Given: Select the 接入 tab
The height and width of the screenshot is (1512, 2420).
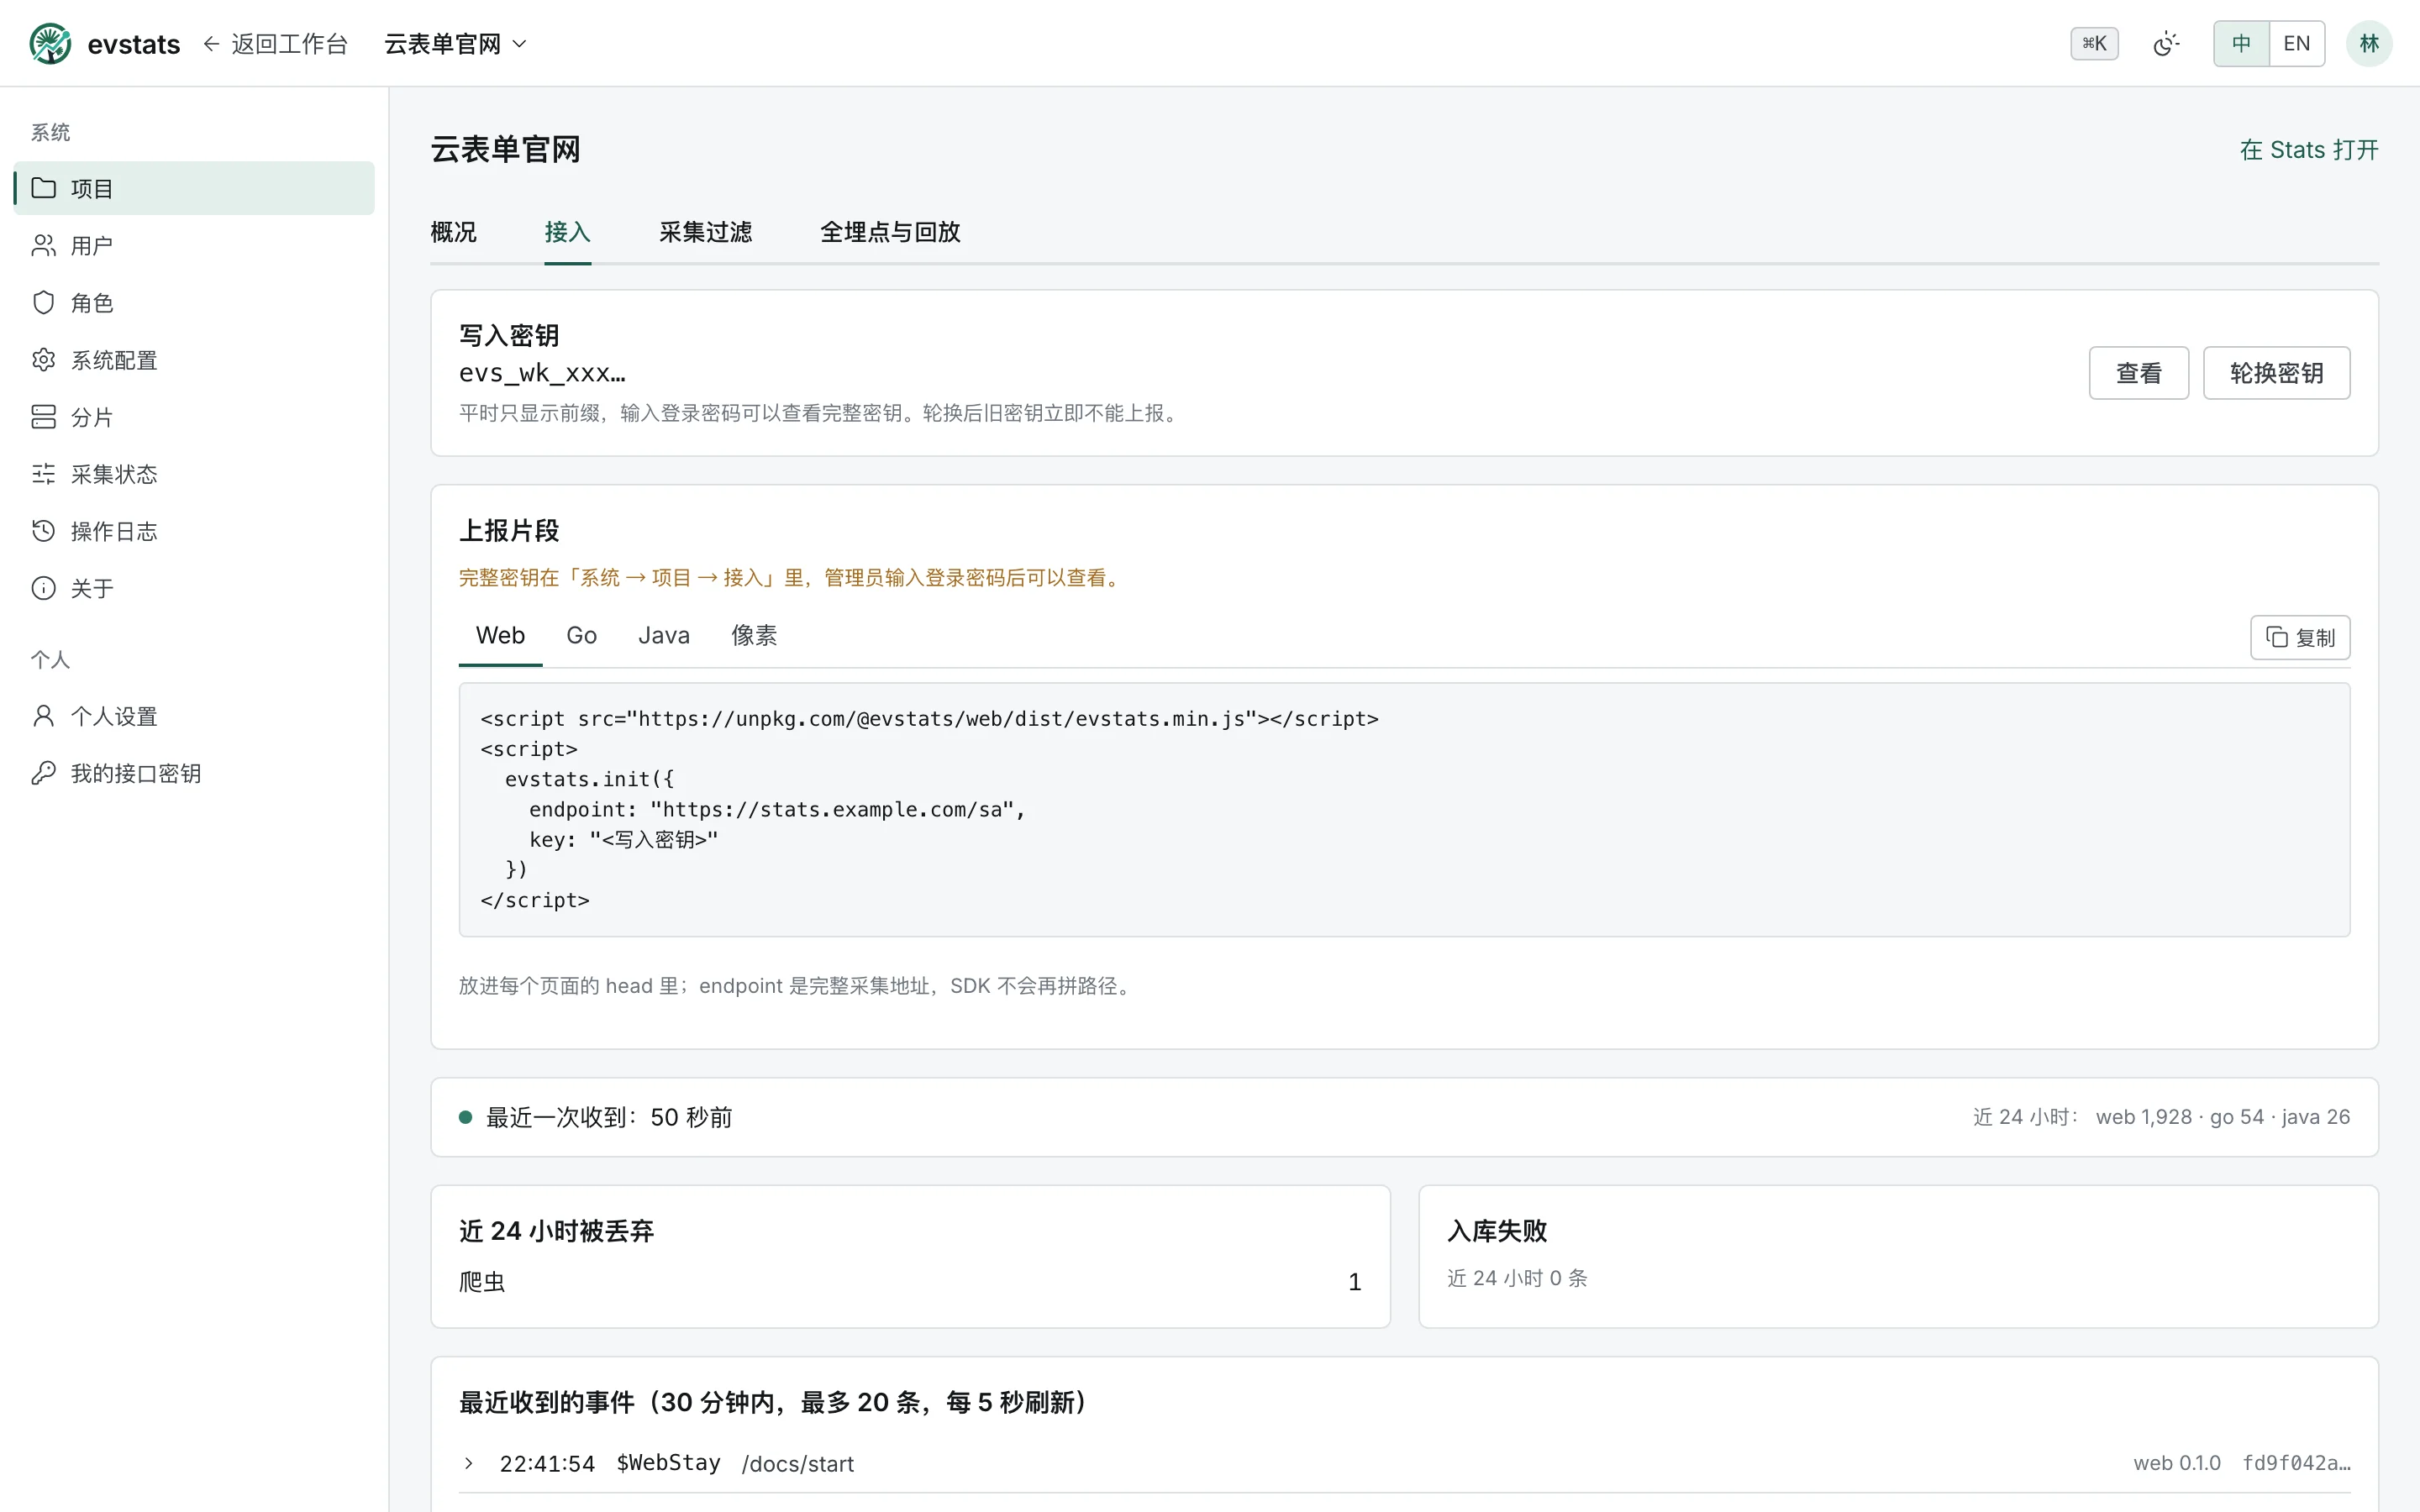Looking at the screenshot, I should [567, 232].
